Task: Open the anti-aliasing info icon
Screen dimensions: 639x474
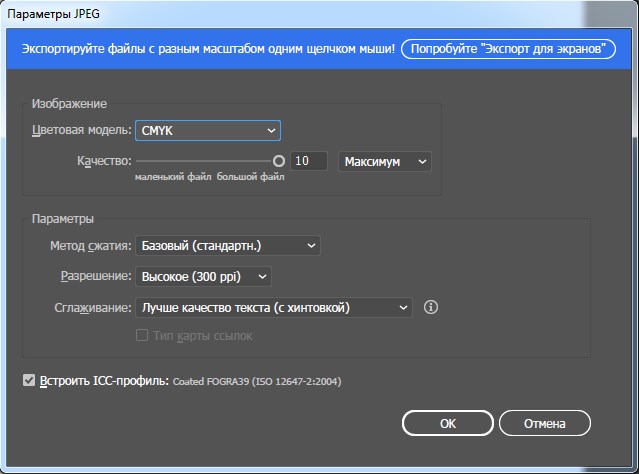Action: [x=431, y=307]
